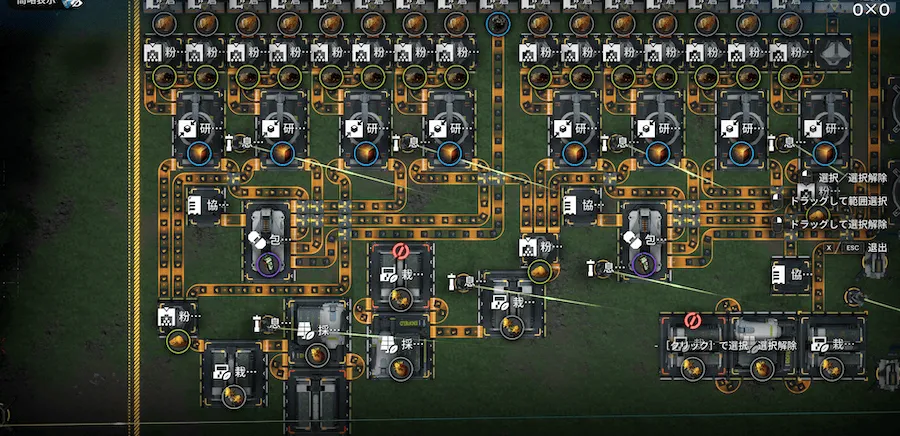
Task: Select the blue-circled item on the central vertical belt
Action: tap(498, 24)
